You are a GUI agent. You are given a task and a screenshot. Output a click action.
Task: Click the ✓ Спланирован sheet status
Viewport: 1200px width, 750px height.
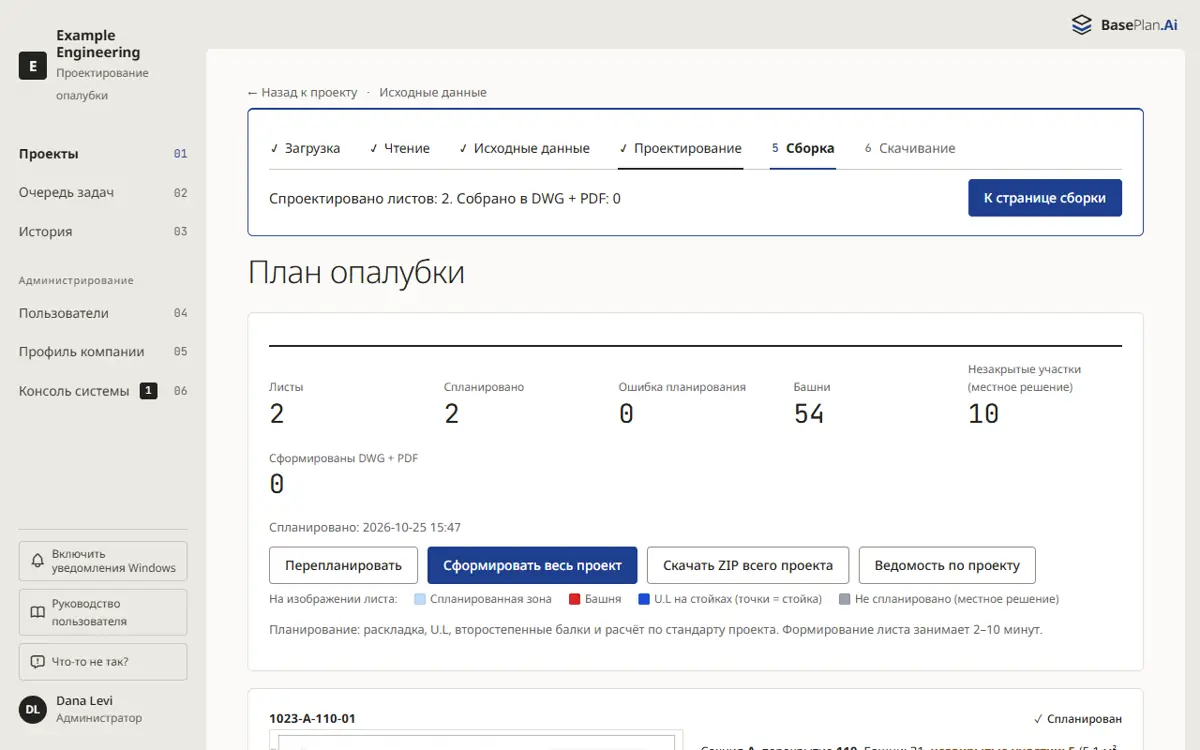coord(1078,719)
